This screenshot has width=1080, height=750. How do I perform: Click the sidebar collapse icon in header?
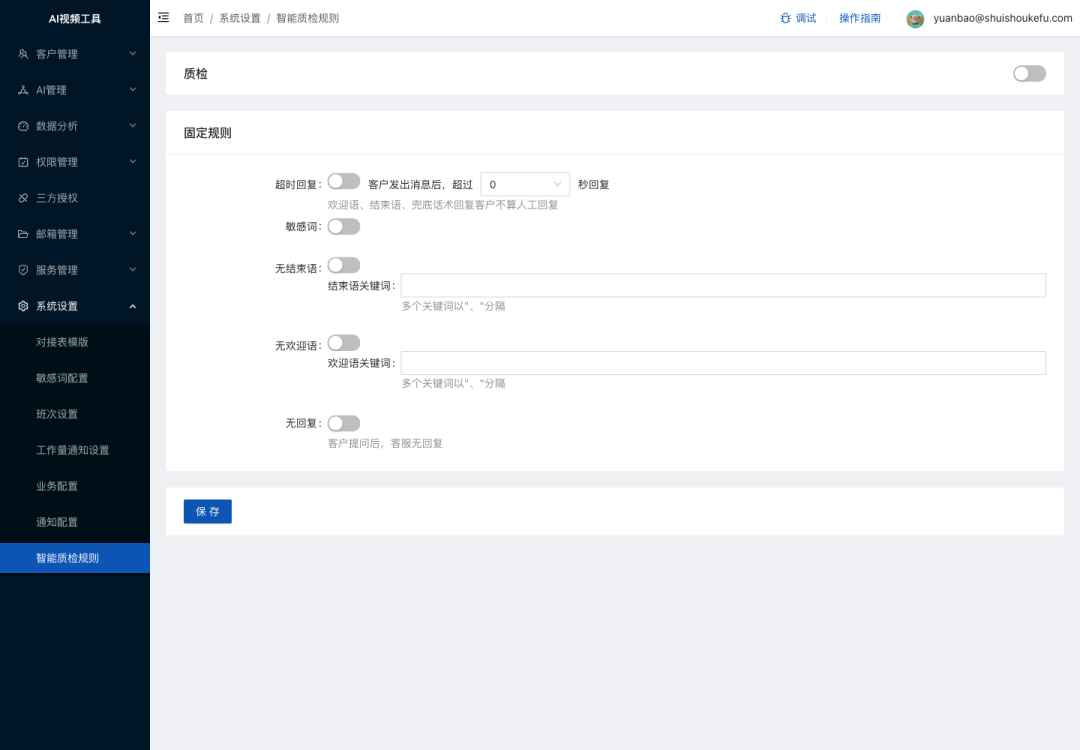pyautogui.click(x=163, y=18)
